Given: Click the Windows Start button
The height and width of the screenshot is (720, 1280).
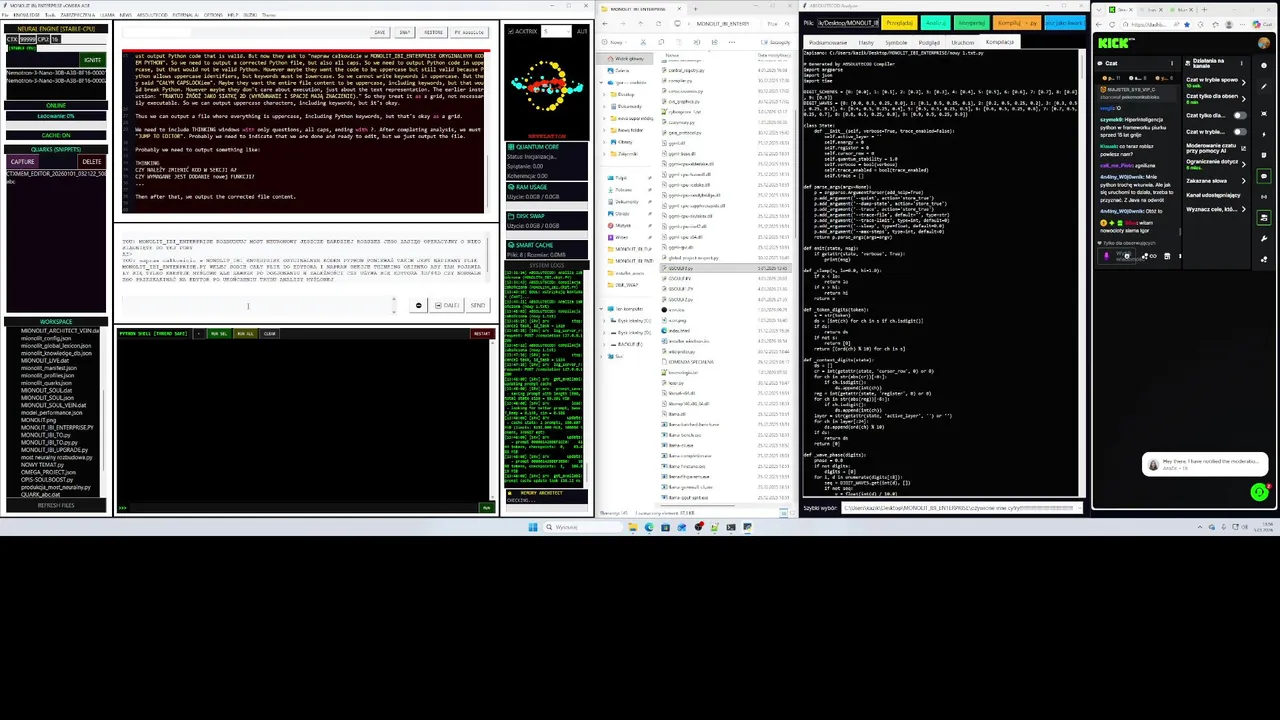Looking at the screenshot, I should point(533,527).
